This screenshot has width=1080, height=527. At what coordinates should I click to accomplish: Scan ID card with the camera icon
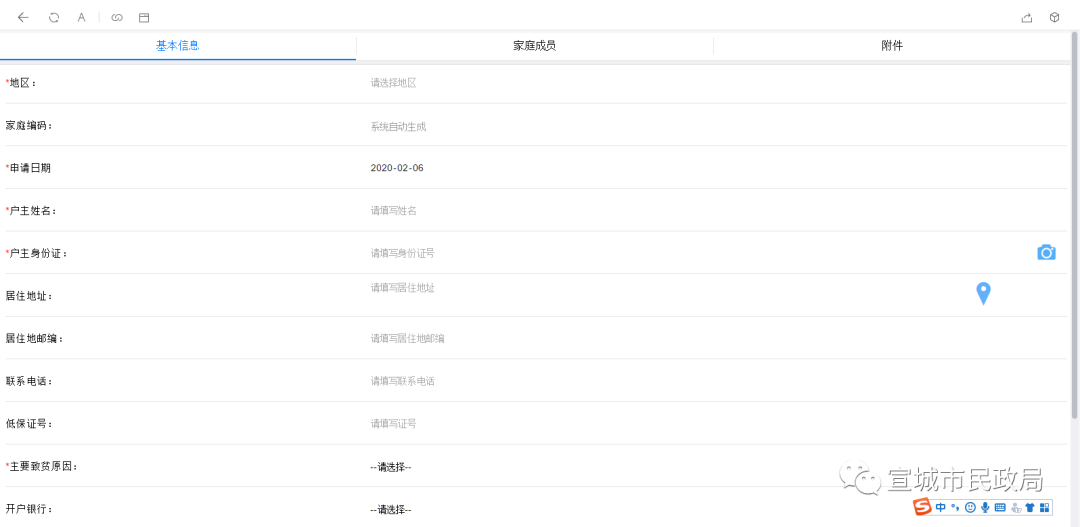tap(1046, 253)
